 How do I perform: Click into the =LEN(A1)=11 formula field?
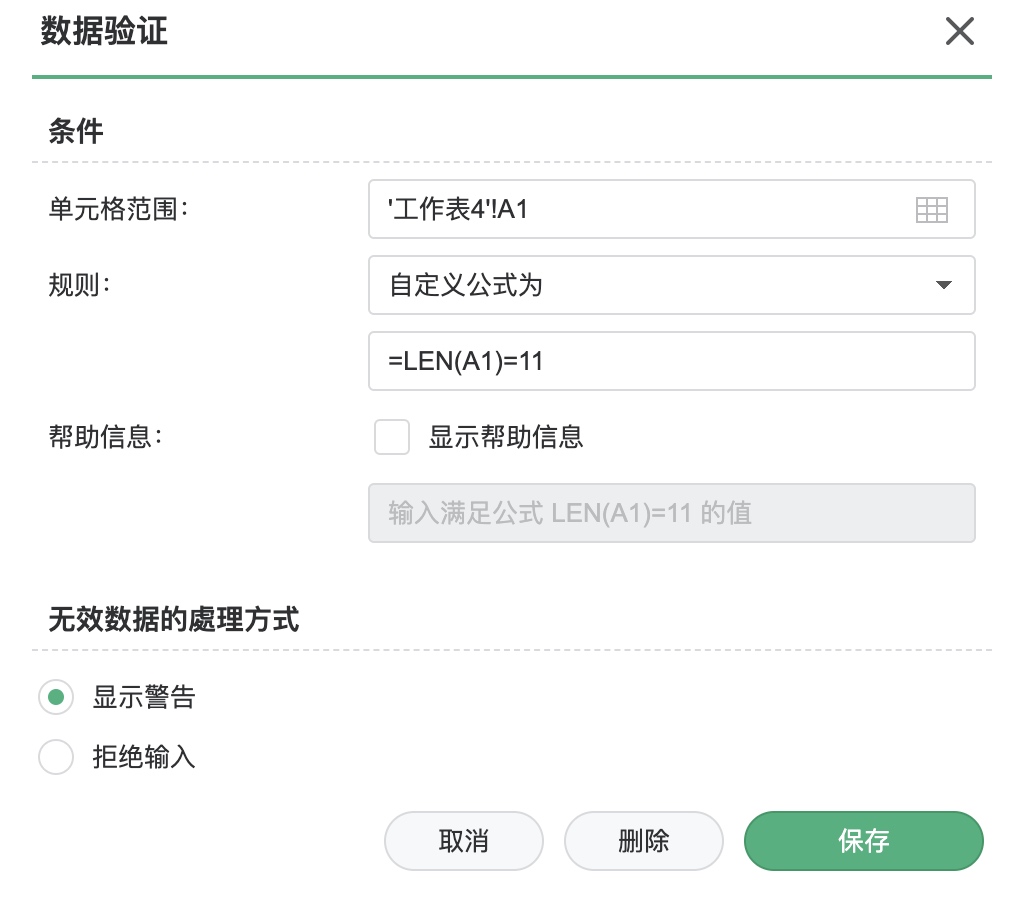[671, 361]
